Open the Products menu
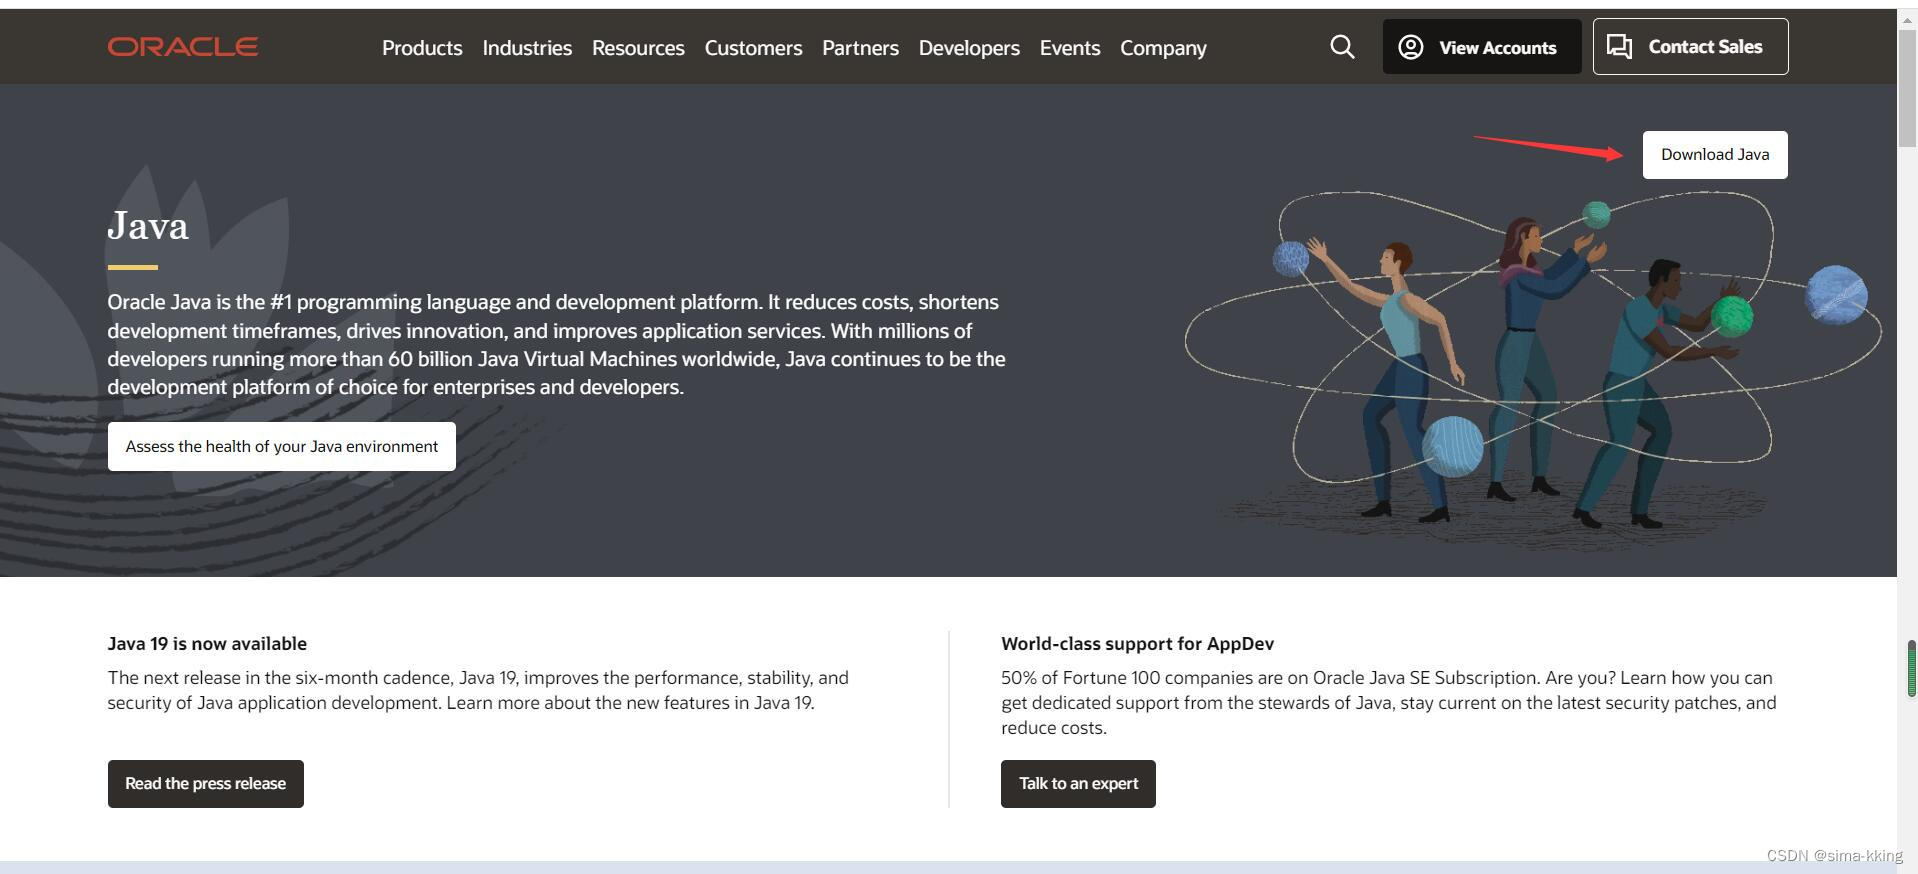Screen dimensions: 1918x874 pyautogui.click(x=422, y=48)
